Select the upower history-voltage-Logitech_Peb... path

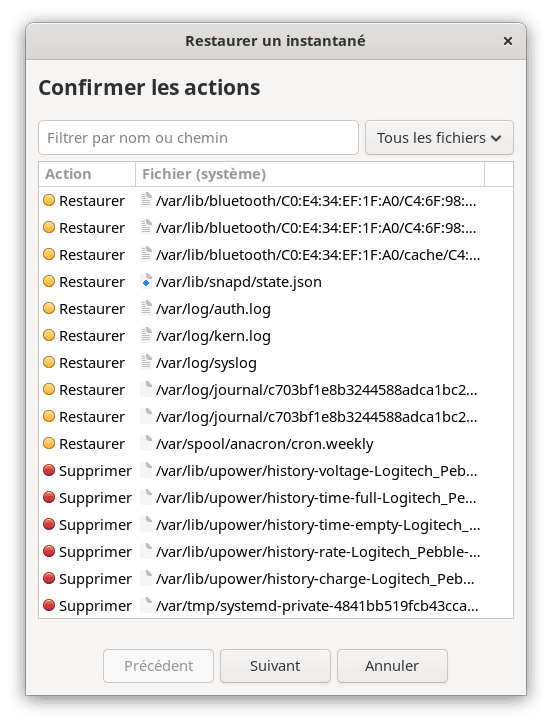pos(317,471)
